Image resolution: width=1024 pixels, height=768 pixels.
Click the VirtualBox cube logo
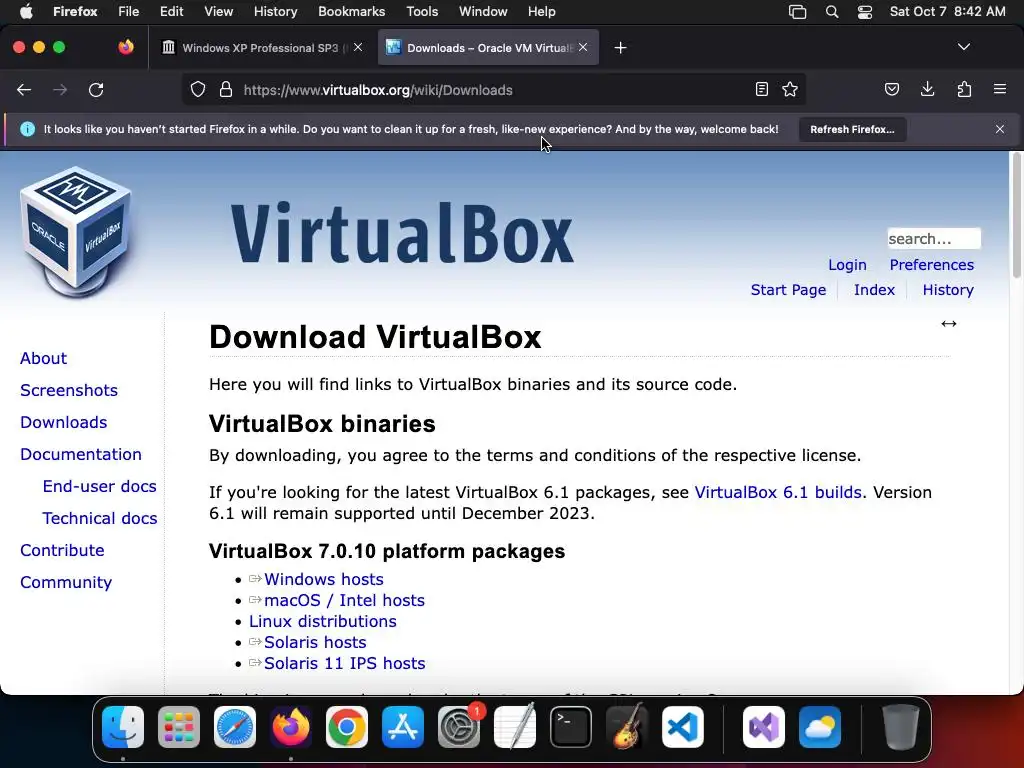[76, 232]
